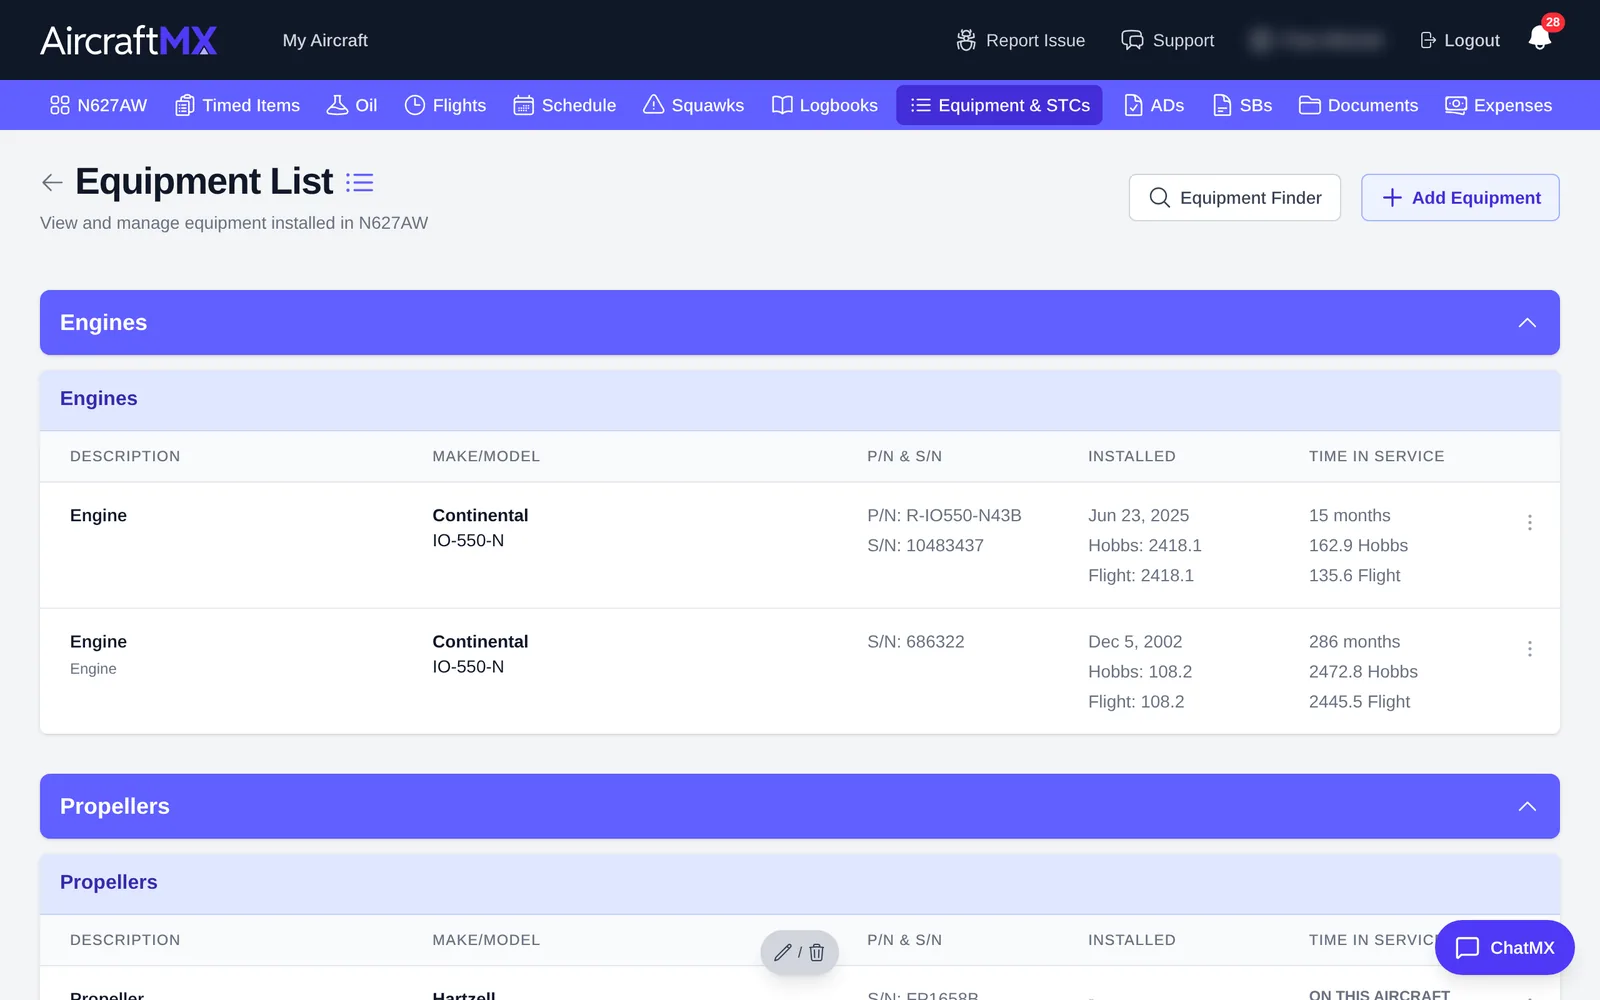
Task: Click install date Dec 5, 2002
Action: point(1135,641)
